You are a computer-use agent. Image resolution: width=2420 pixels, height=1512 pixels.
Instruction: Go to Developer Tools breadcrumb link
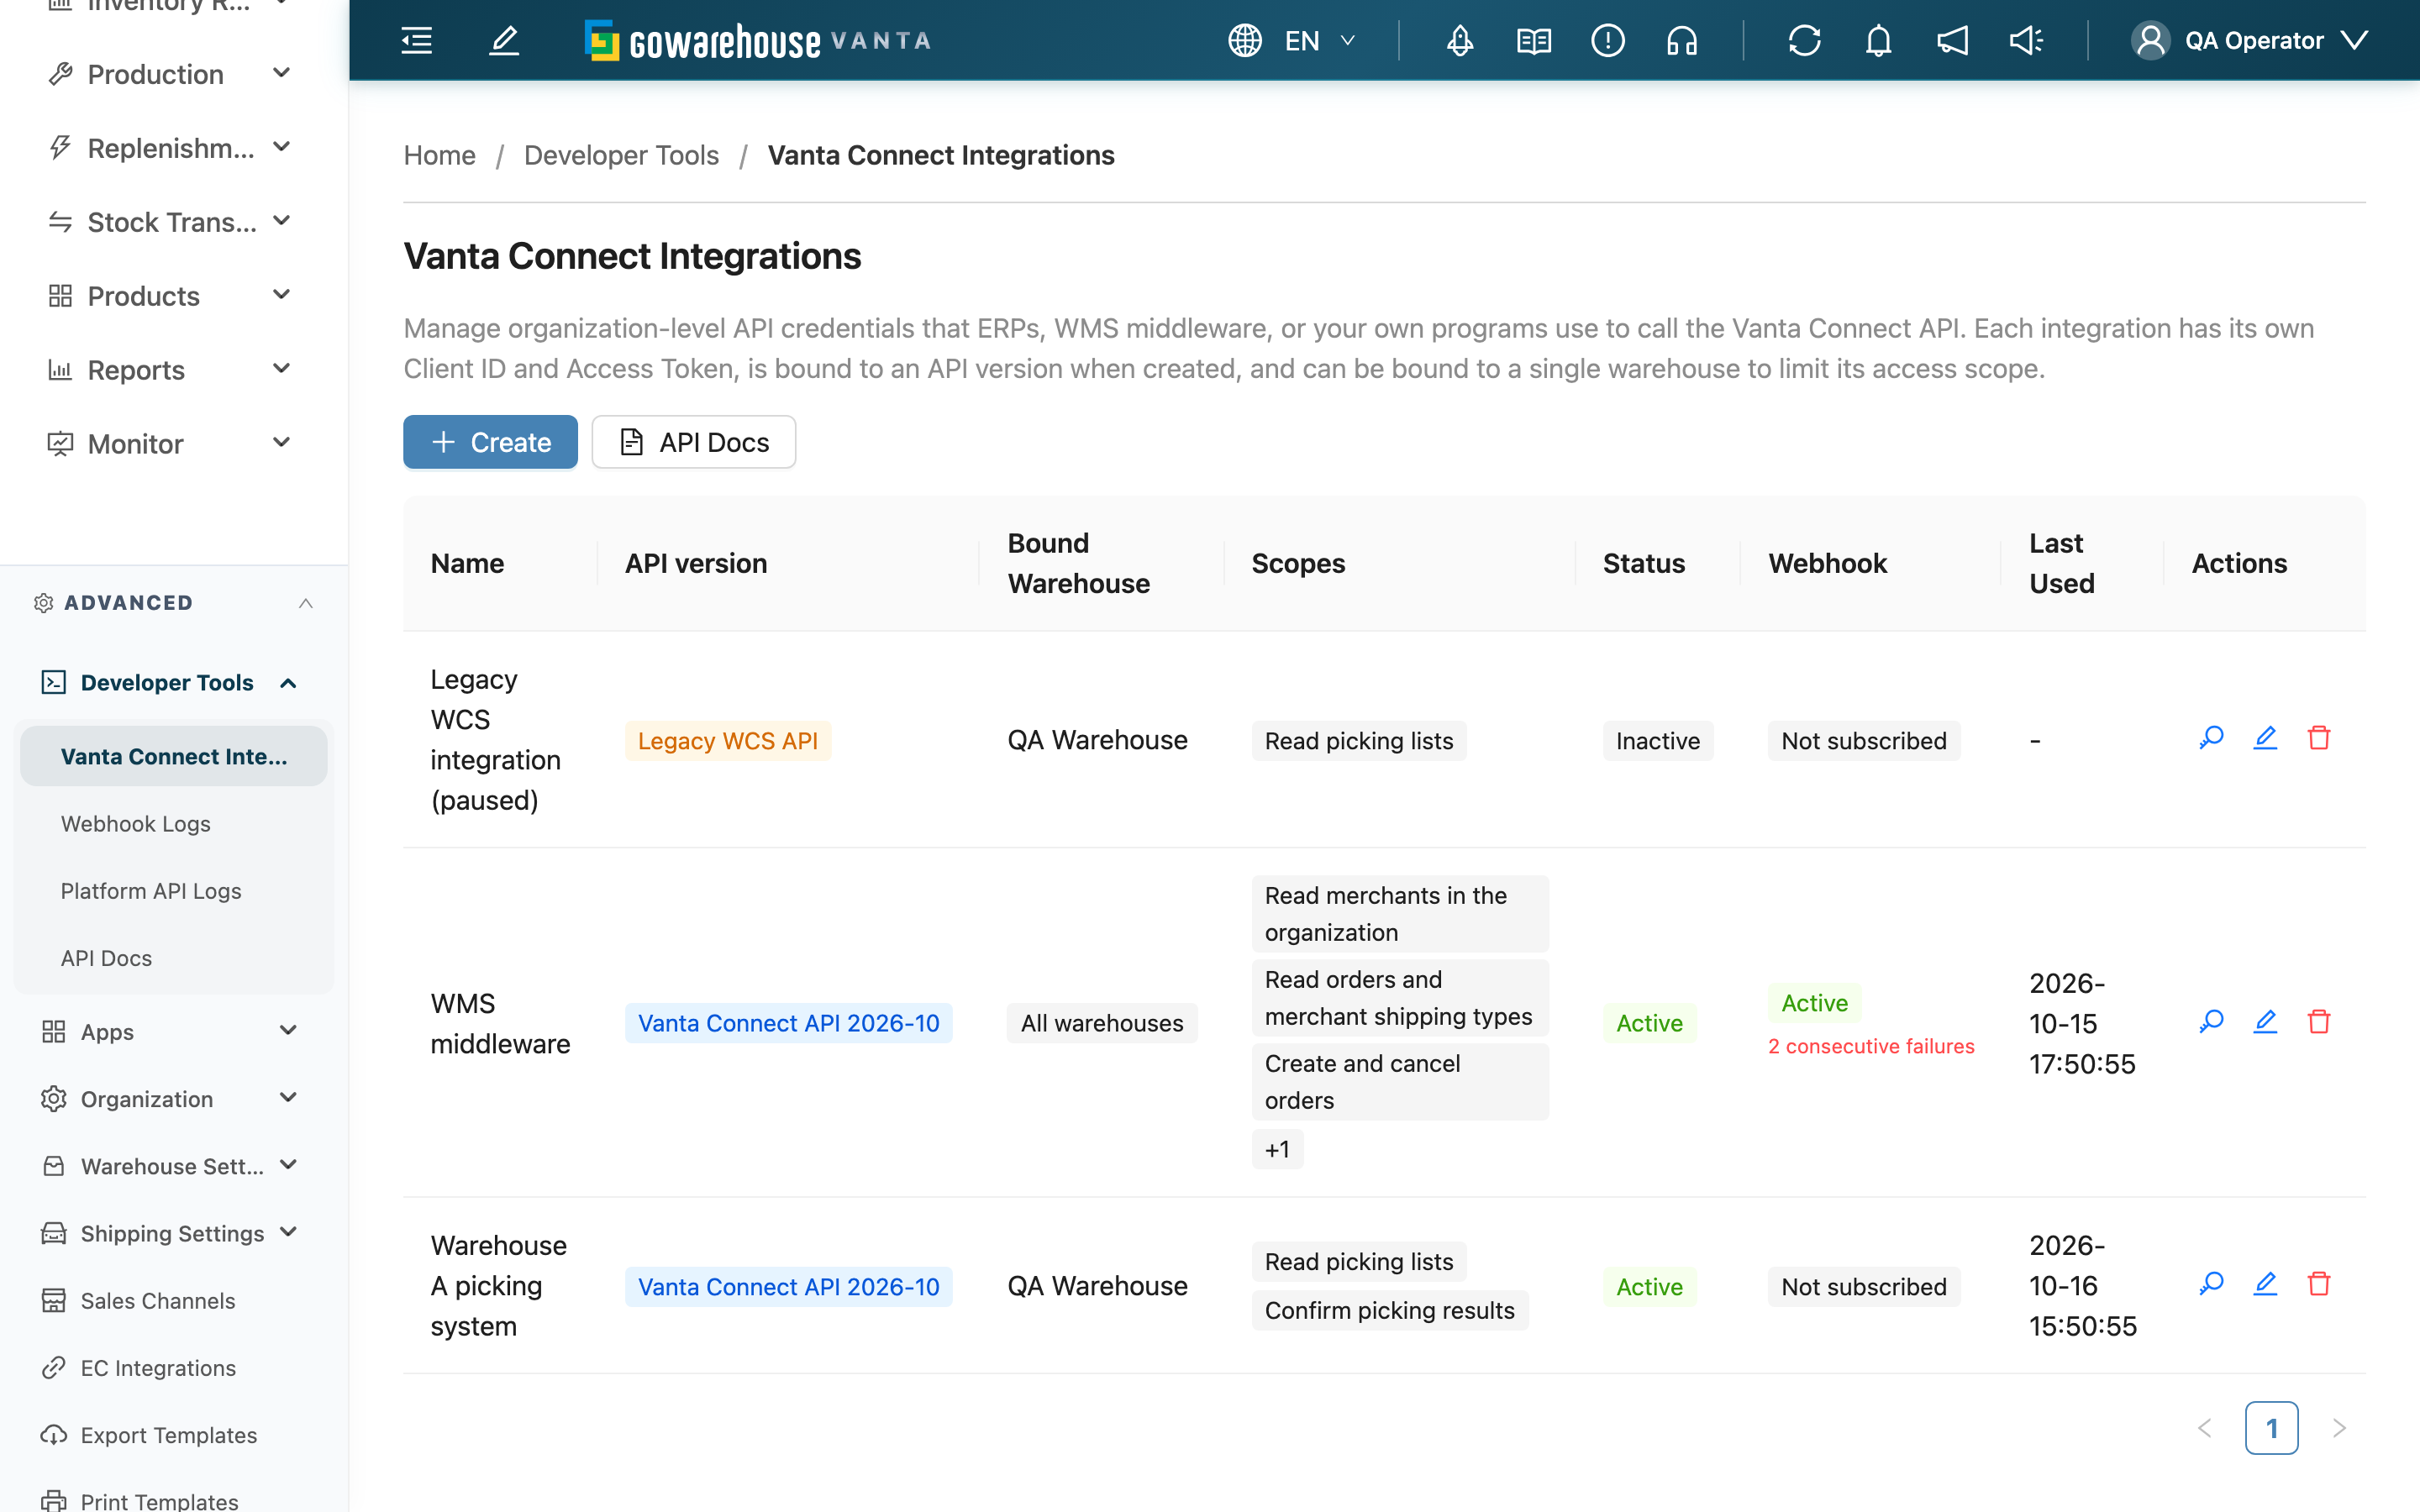[621, 155]
